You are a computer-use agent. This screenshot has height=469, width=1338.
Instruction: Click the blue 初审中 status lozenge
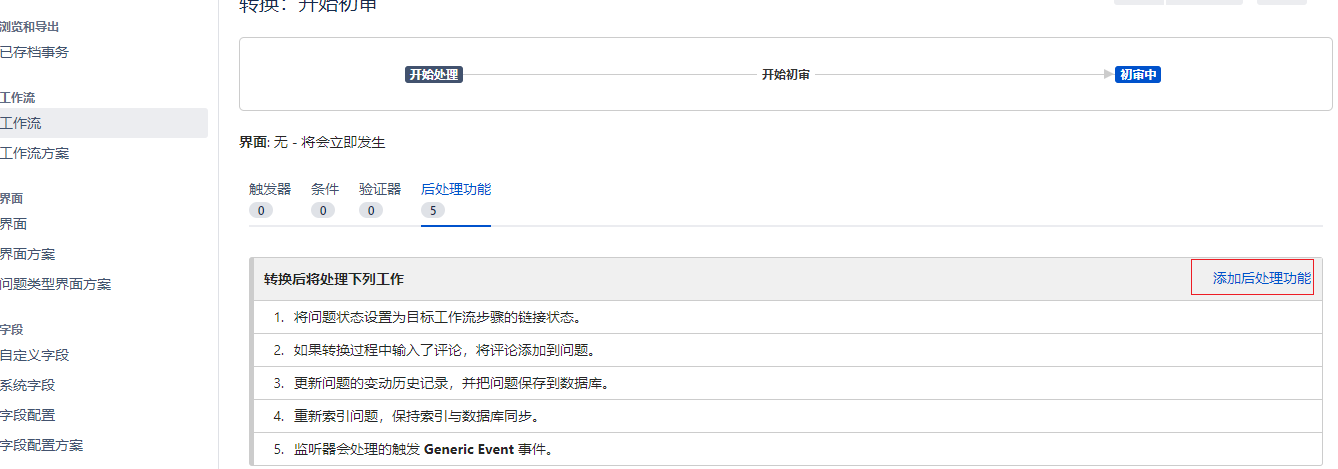click(x=1138, y=75)
